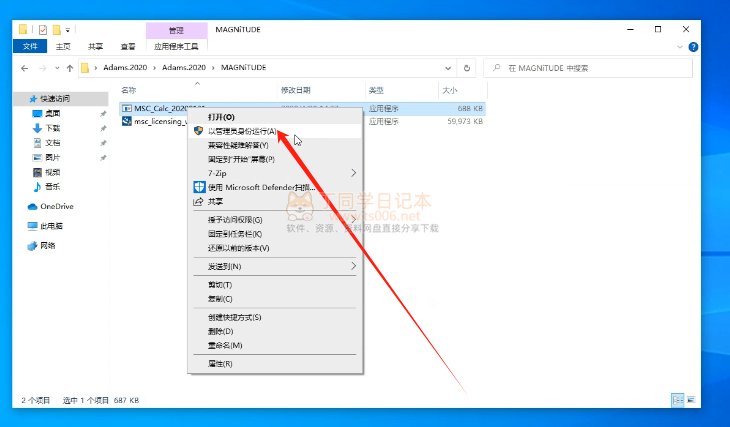This screenshot has width=730, height=427.
Task: Sort by the Type column header
Action: 376,90
